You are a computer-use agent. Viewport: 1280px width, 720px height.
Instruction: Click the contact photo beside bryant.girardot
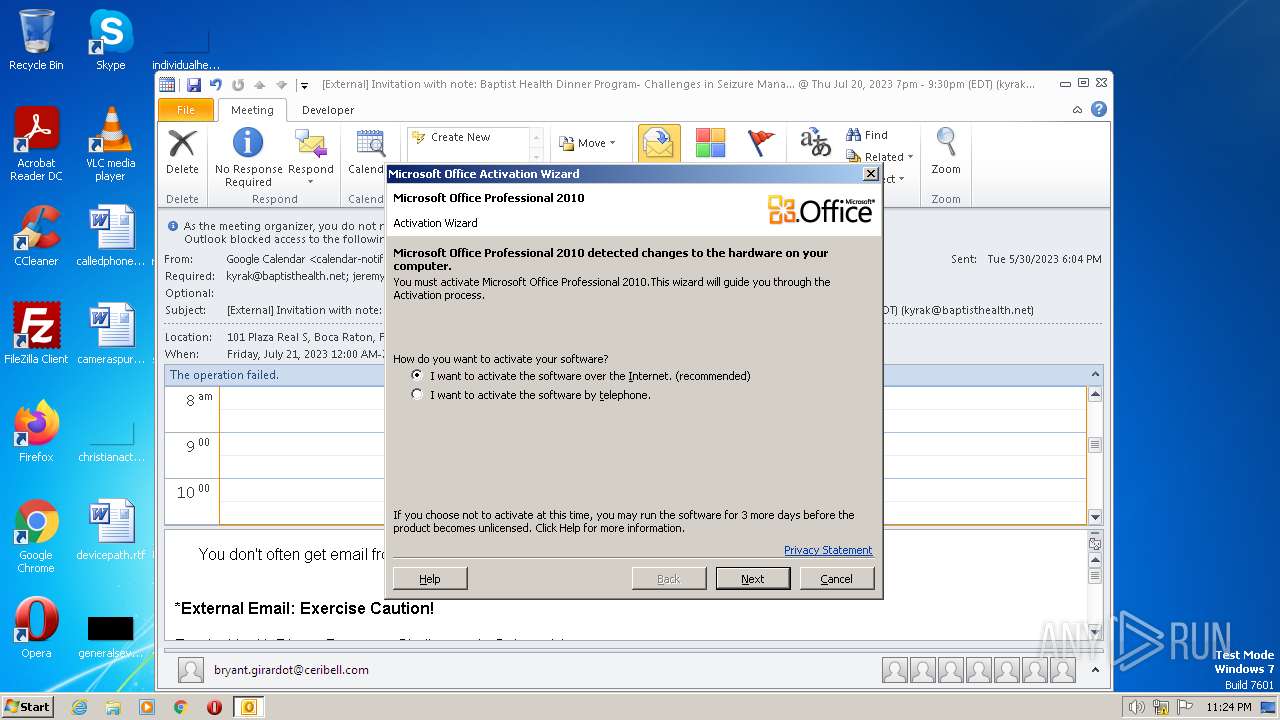191,670
